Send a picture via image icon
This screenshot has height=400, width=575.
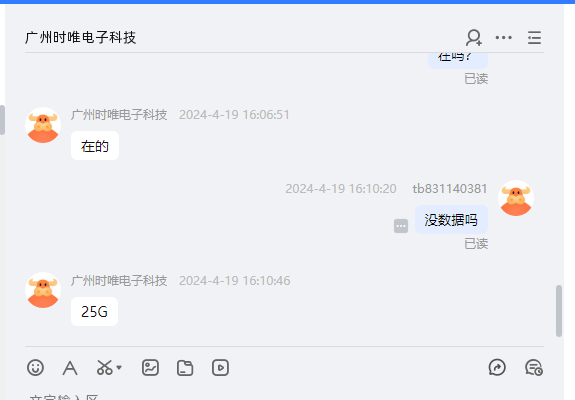150,367
